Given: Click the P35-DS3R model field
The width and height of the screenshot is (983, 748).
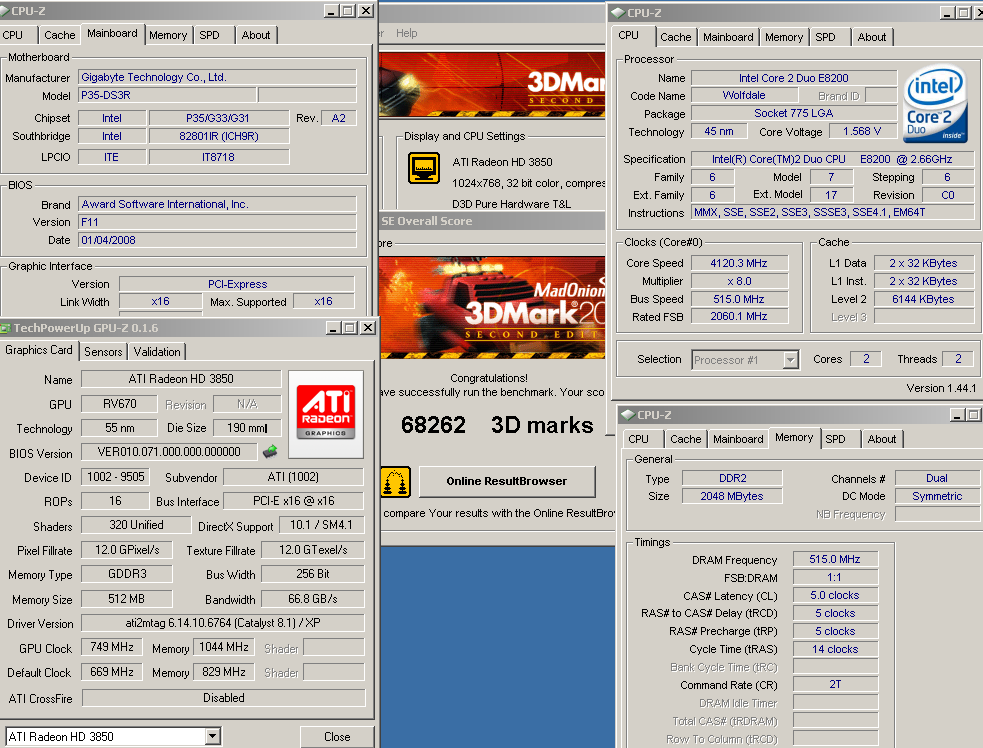Looking at the screenshot, I should (x=167, y=95).
